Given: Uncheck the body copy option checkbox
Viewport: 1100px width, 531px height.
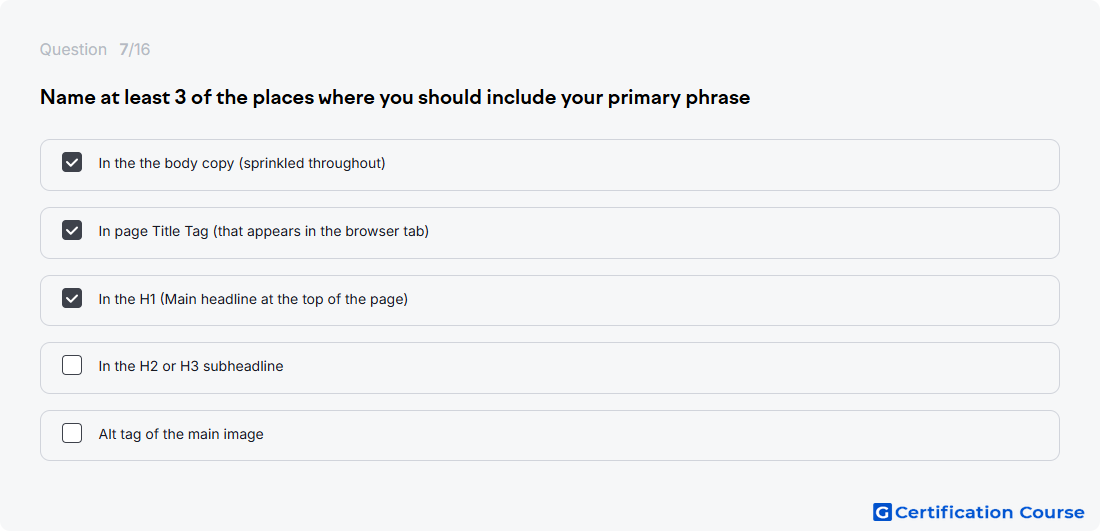Looking at the screenshot, I should coord(72,163).
